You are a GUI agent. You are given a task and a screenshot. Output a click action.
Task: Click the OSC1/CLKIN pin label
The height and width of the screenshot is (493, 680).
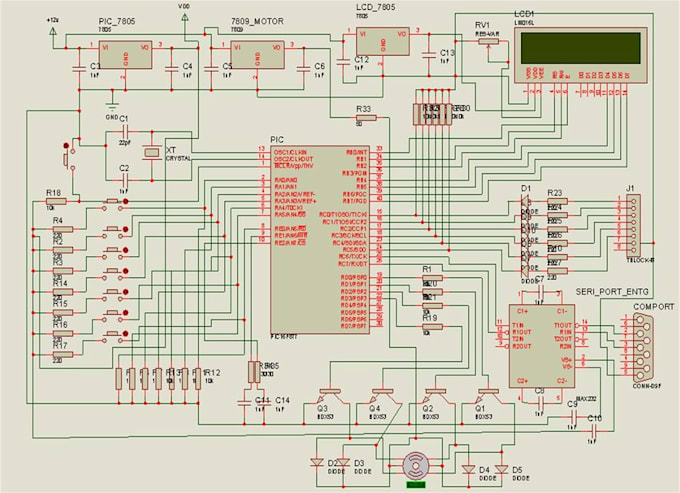291,153
